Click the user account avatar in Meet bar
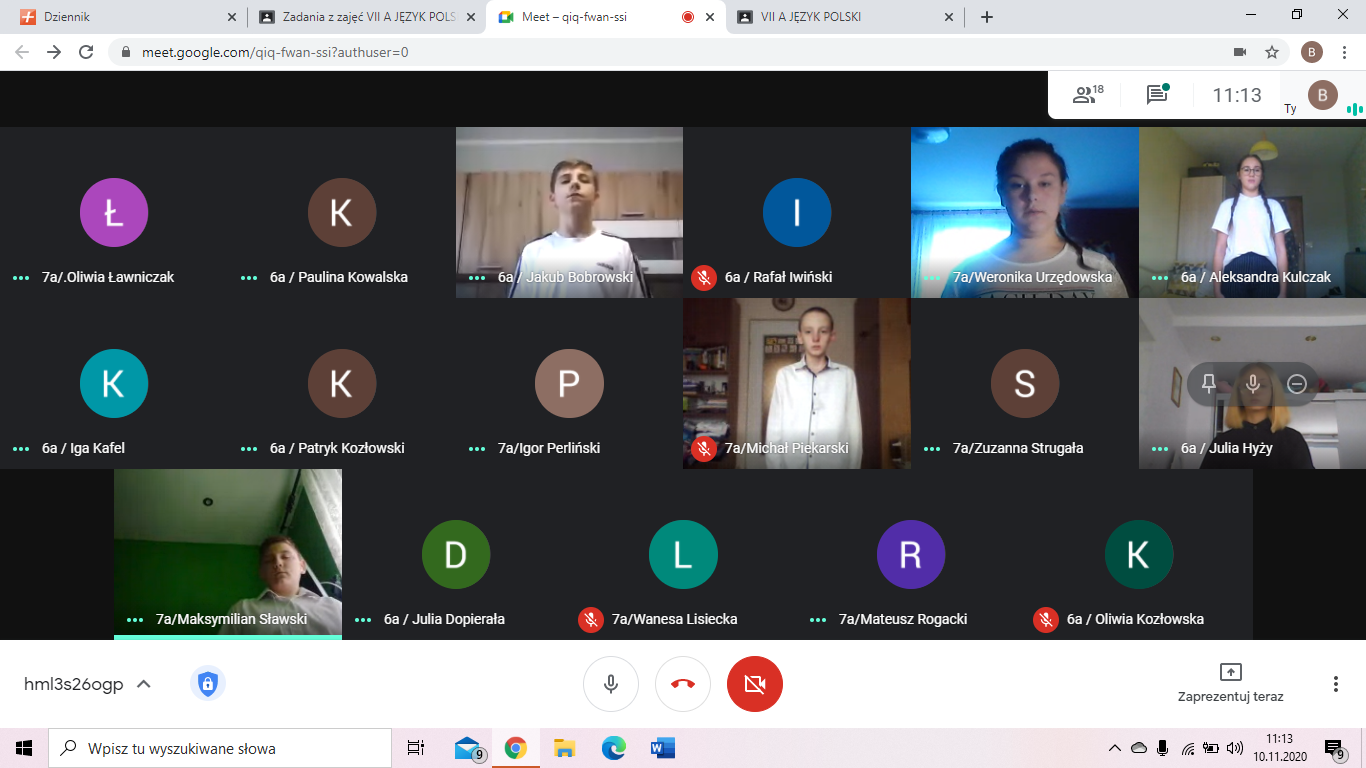This screenshot has width=1366, height=768. (1322, 95)
